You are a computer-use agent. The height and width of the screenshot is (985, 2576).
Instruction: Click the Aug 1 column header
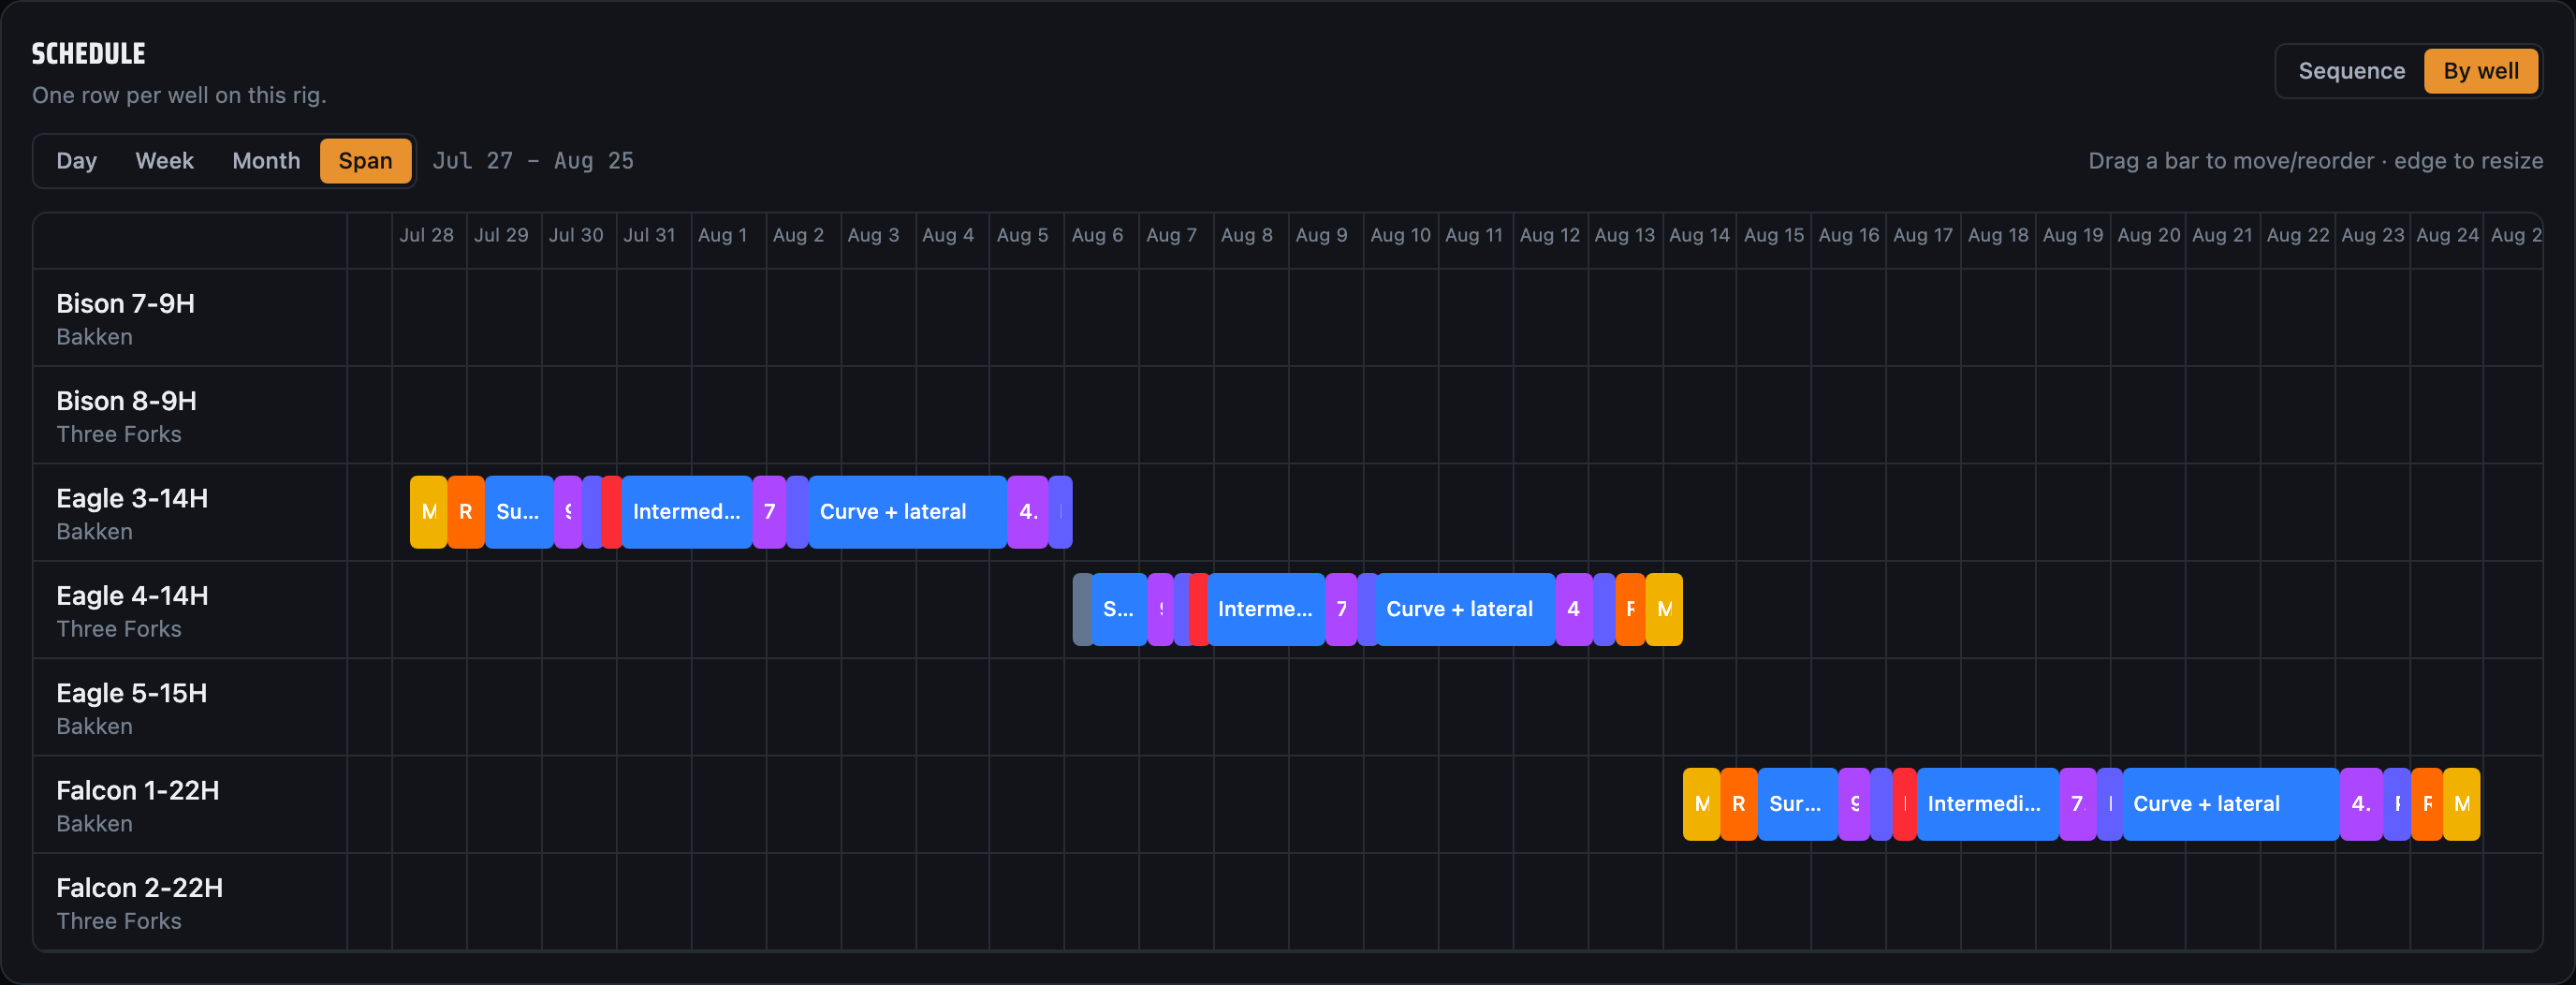(x=722, y=236)
